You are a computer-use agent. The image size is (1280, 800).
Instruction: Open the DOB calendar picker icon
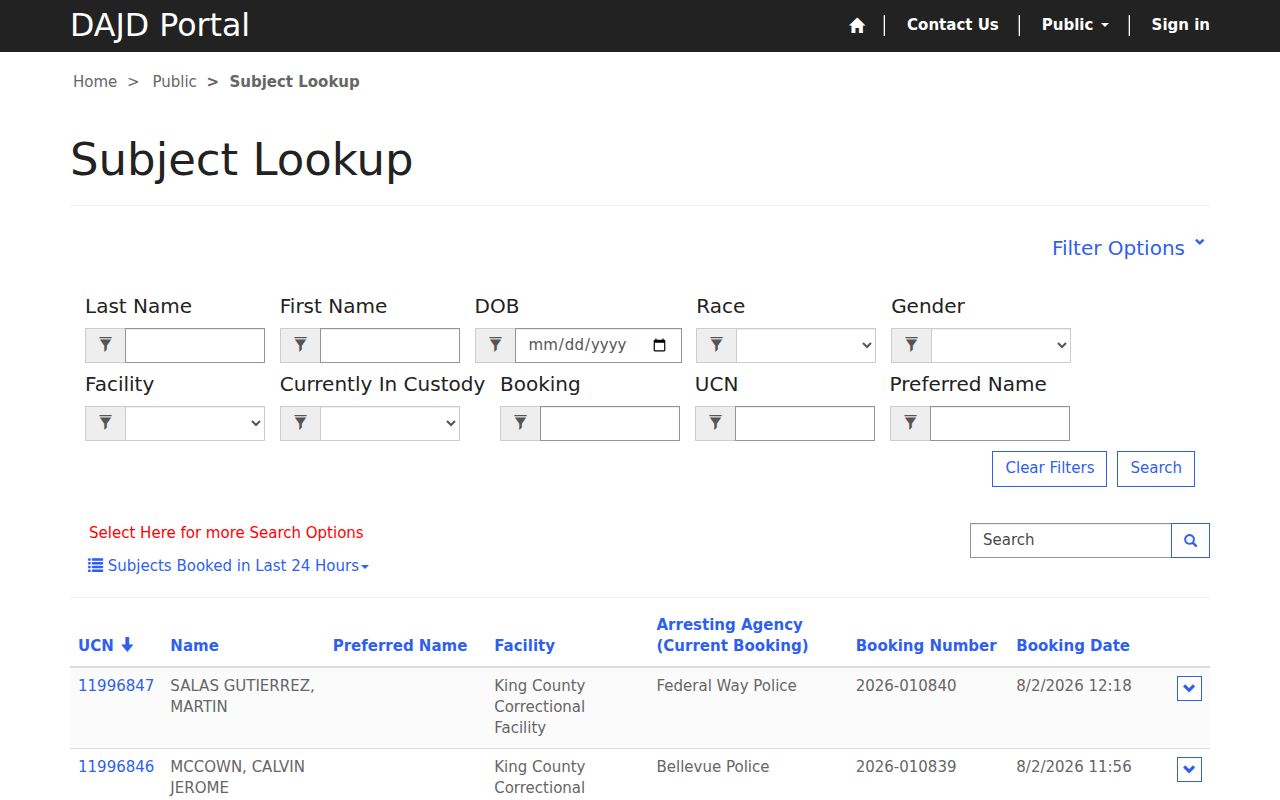click(659, 345)
